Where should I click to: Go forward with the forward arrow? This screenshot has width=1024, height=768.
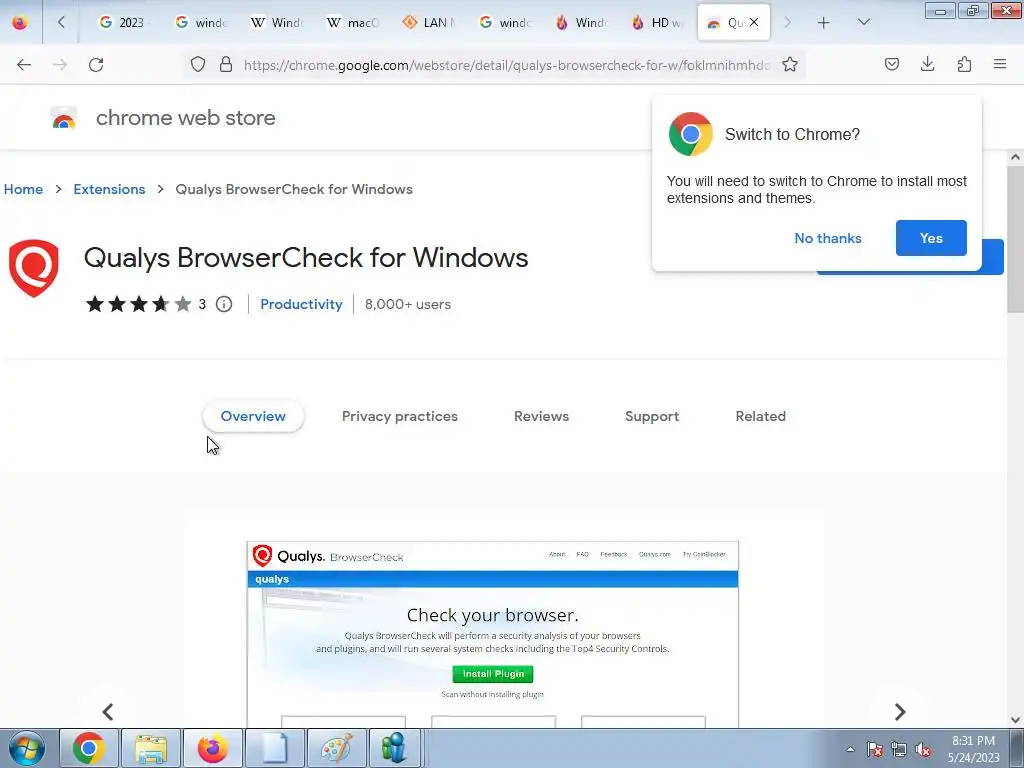coord(60,64)
